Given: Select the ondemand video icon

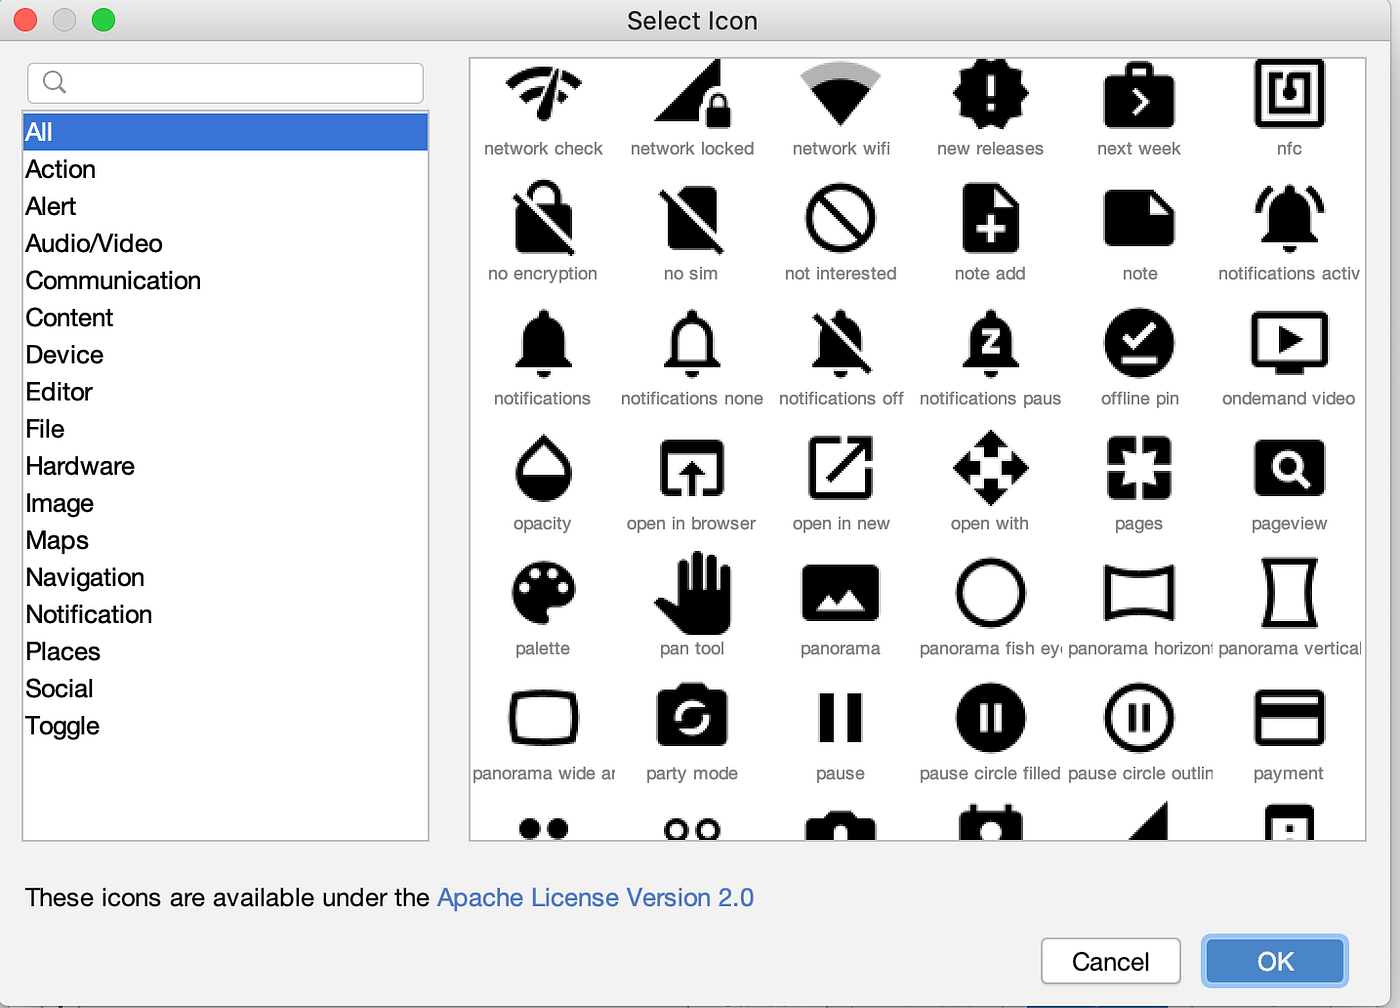Looking at the screenshot, I should click(x=1288, y=343).
